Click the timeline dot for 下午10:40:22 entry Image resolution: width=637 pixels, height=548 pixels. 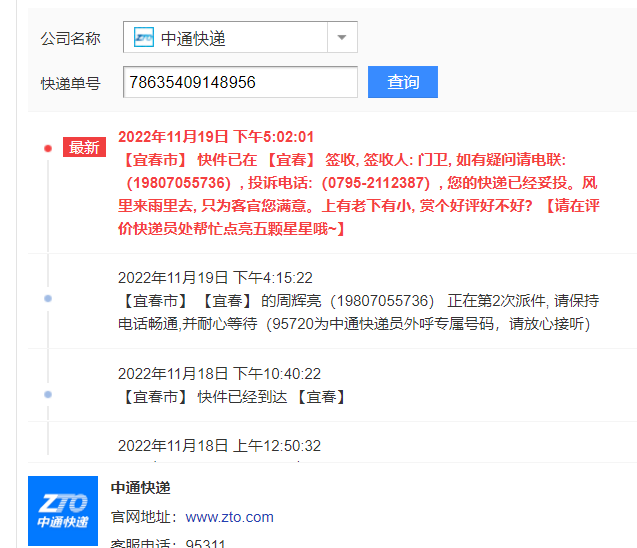pos(48,394)
